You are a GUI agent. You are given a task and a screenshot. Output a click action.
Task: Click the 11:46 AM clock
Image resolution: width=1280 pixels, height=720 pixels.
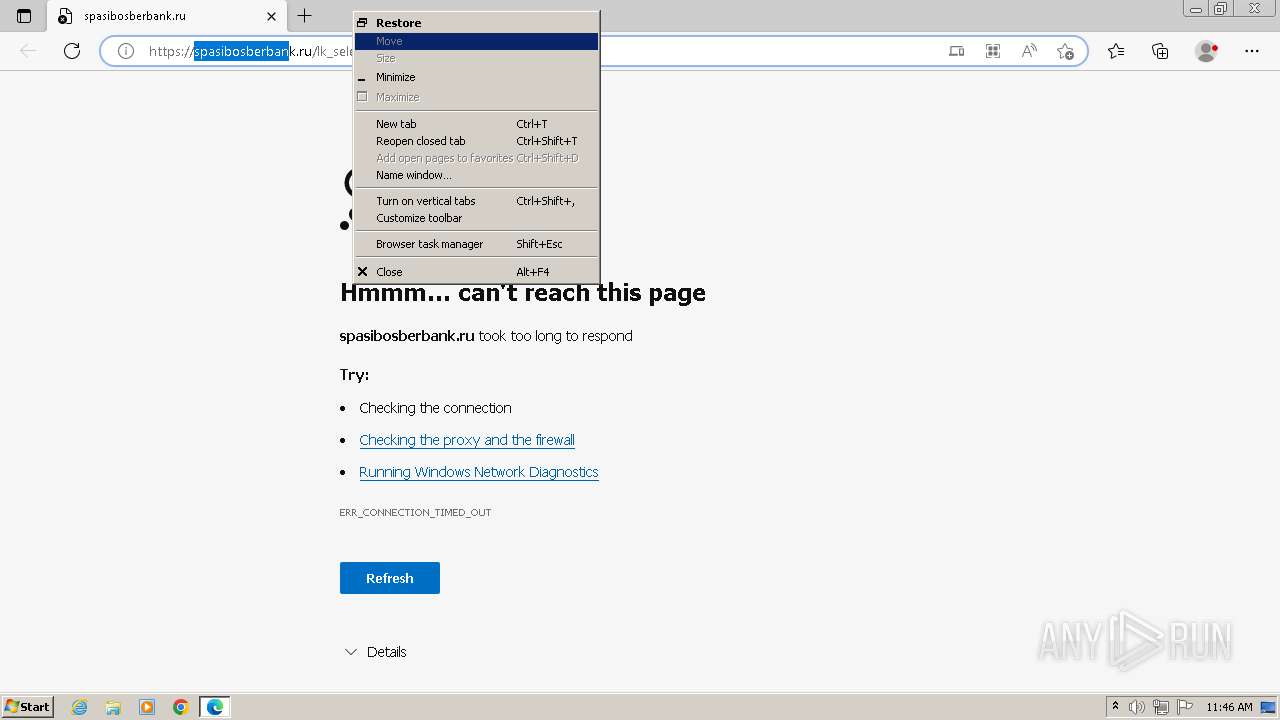coord(1229,707)
